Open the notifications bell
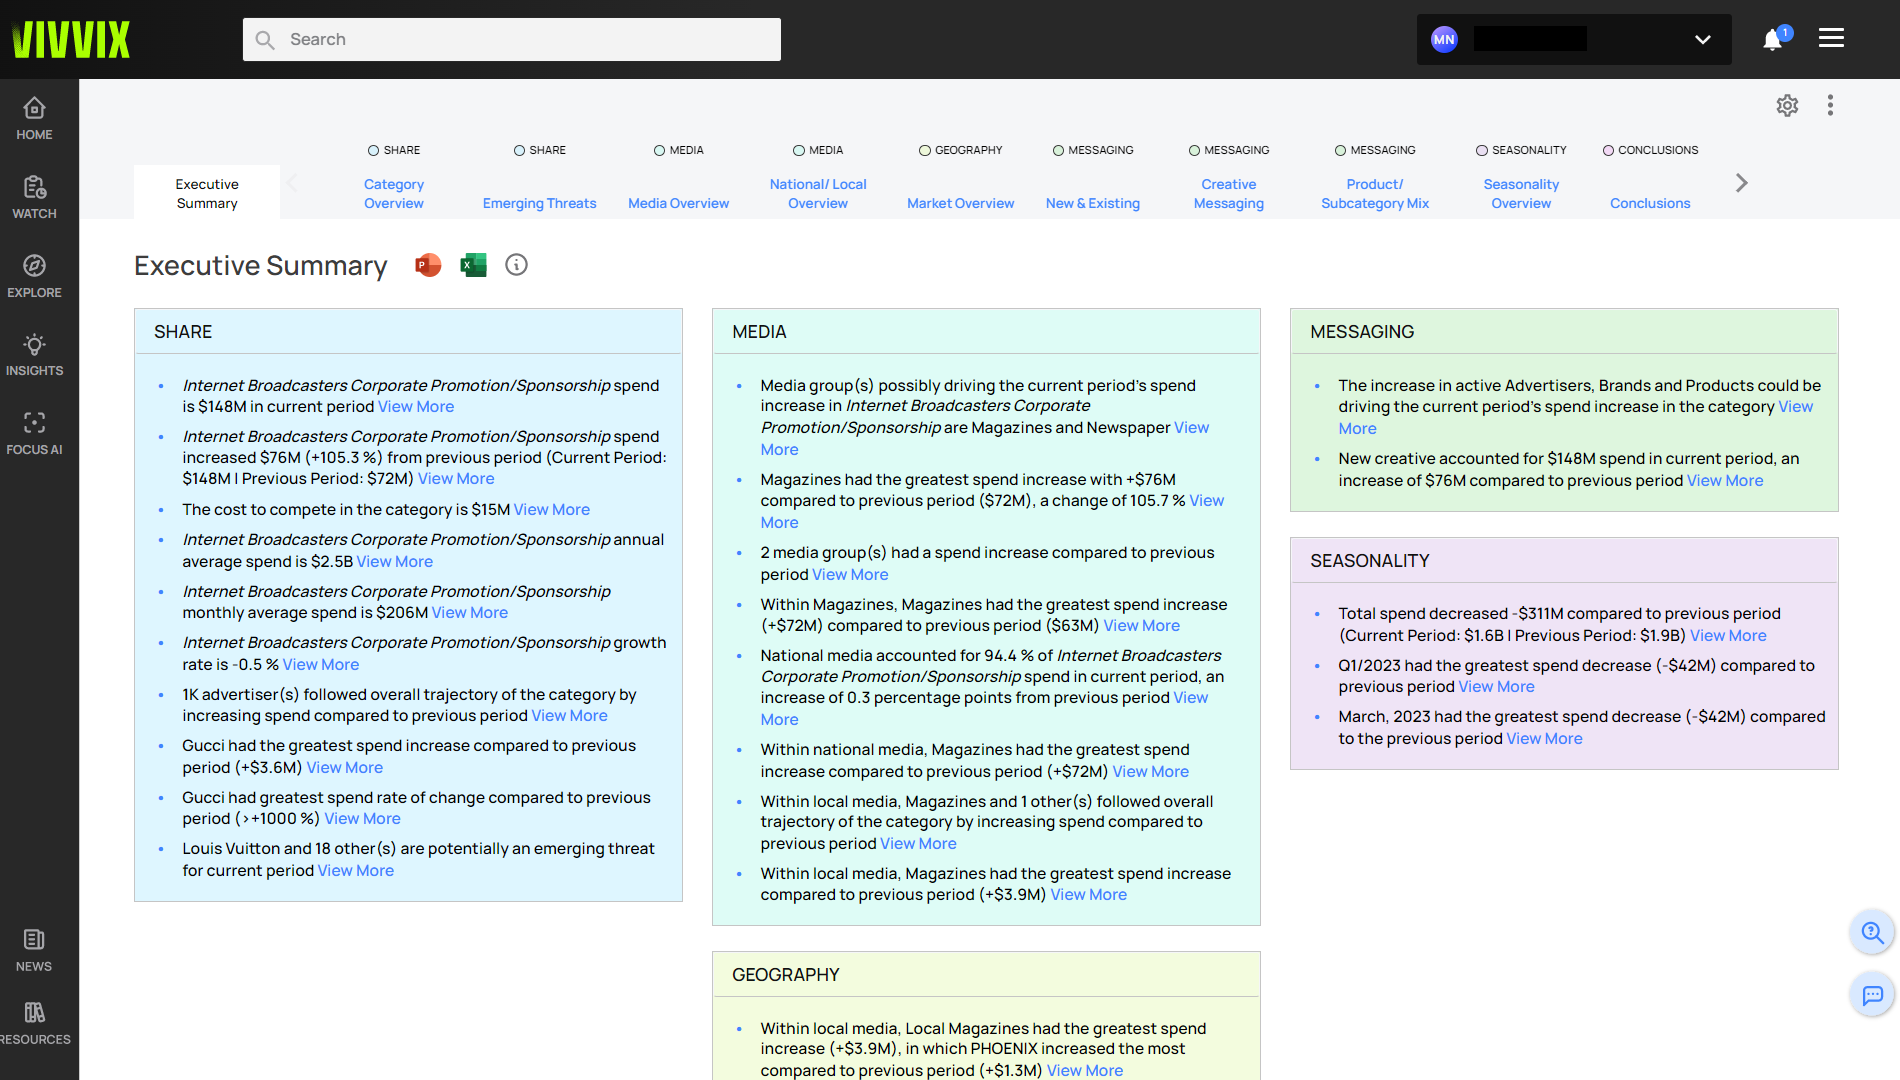The height and width of the screenshot is (1080, 1900). [1773, 40]
